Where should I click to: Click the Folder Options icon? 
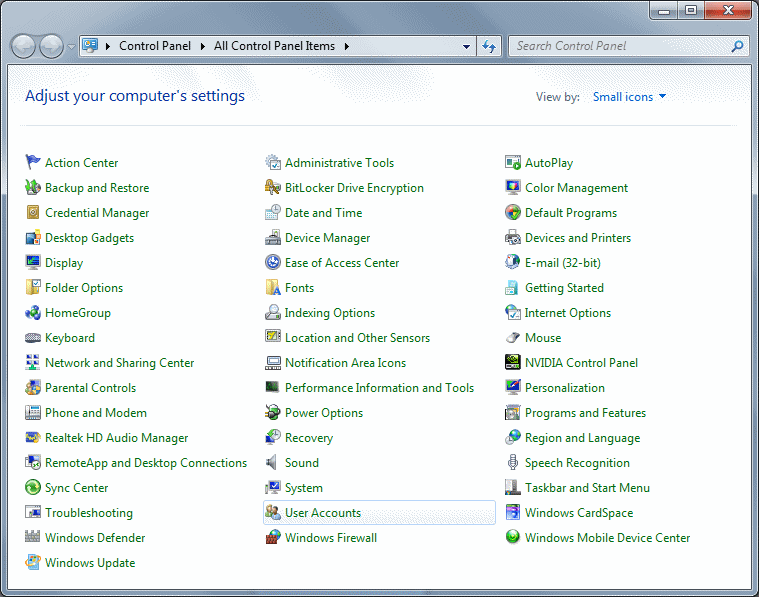[32, 288]
